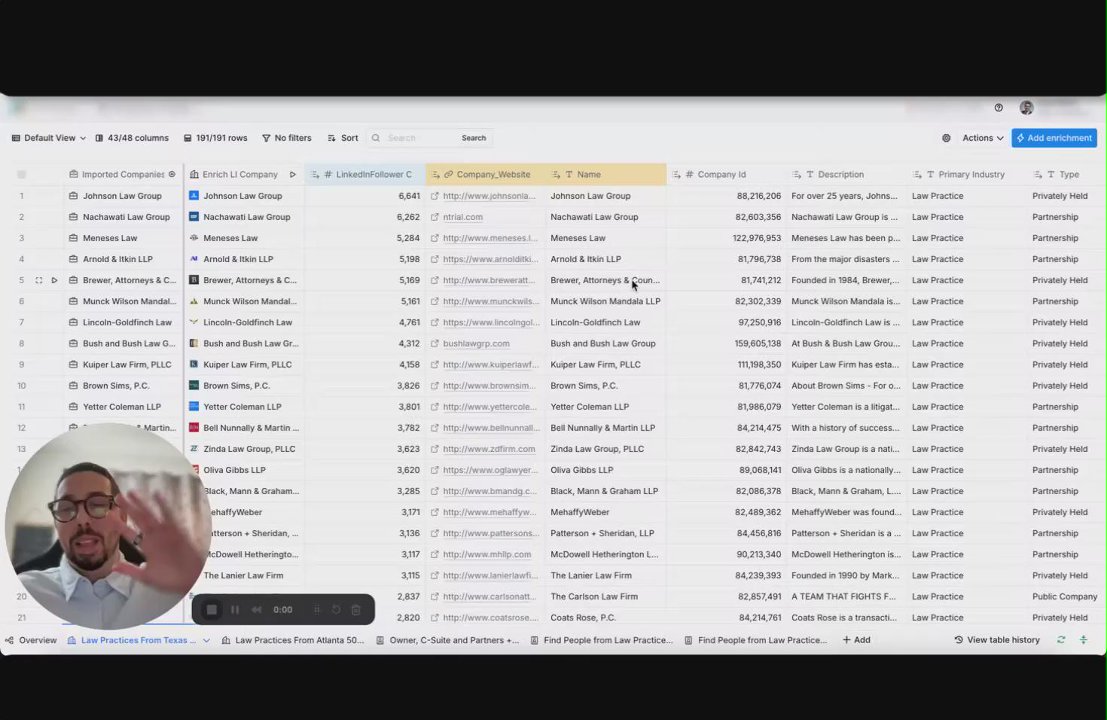Open the Company_Website column header menu

[484, 174]
